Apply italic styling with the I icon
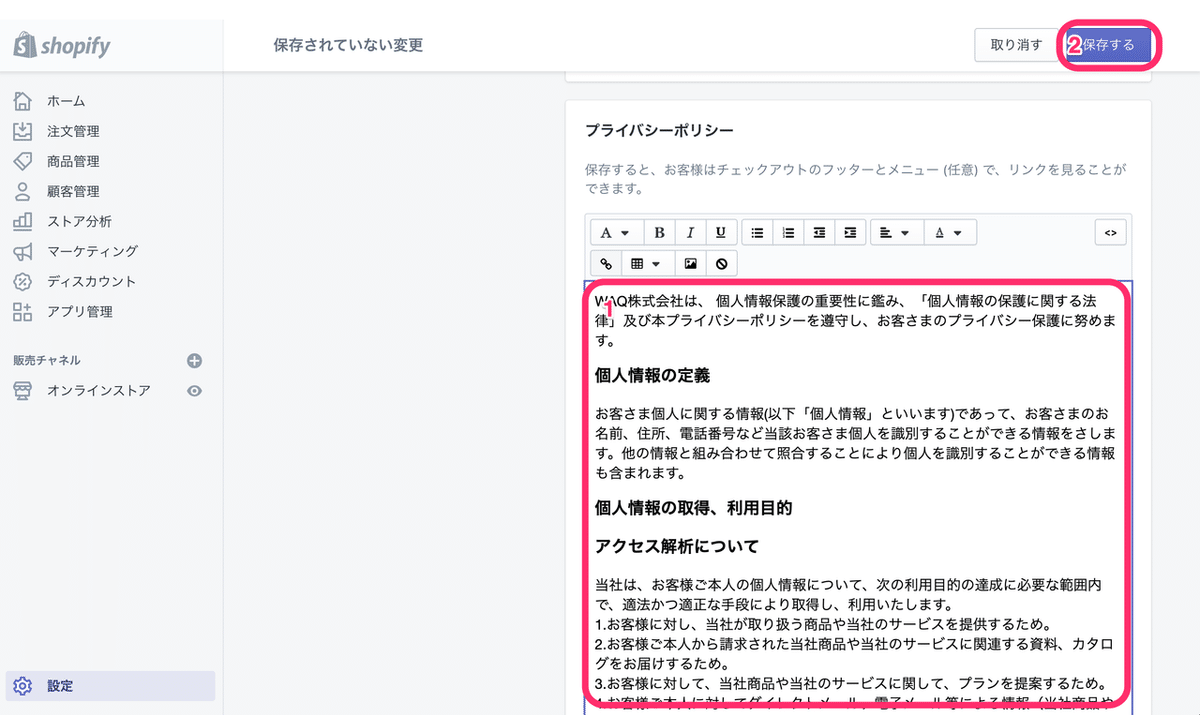 pos(690,232)
